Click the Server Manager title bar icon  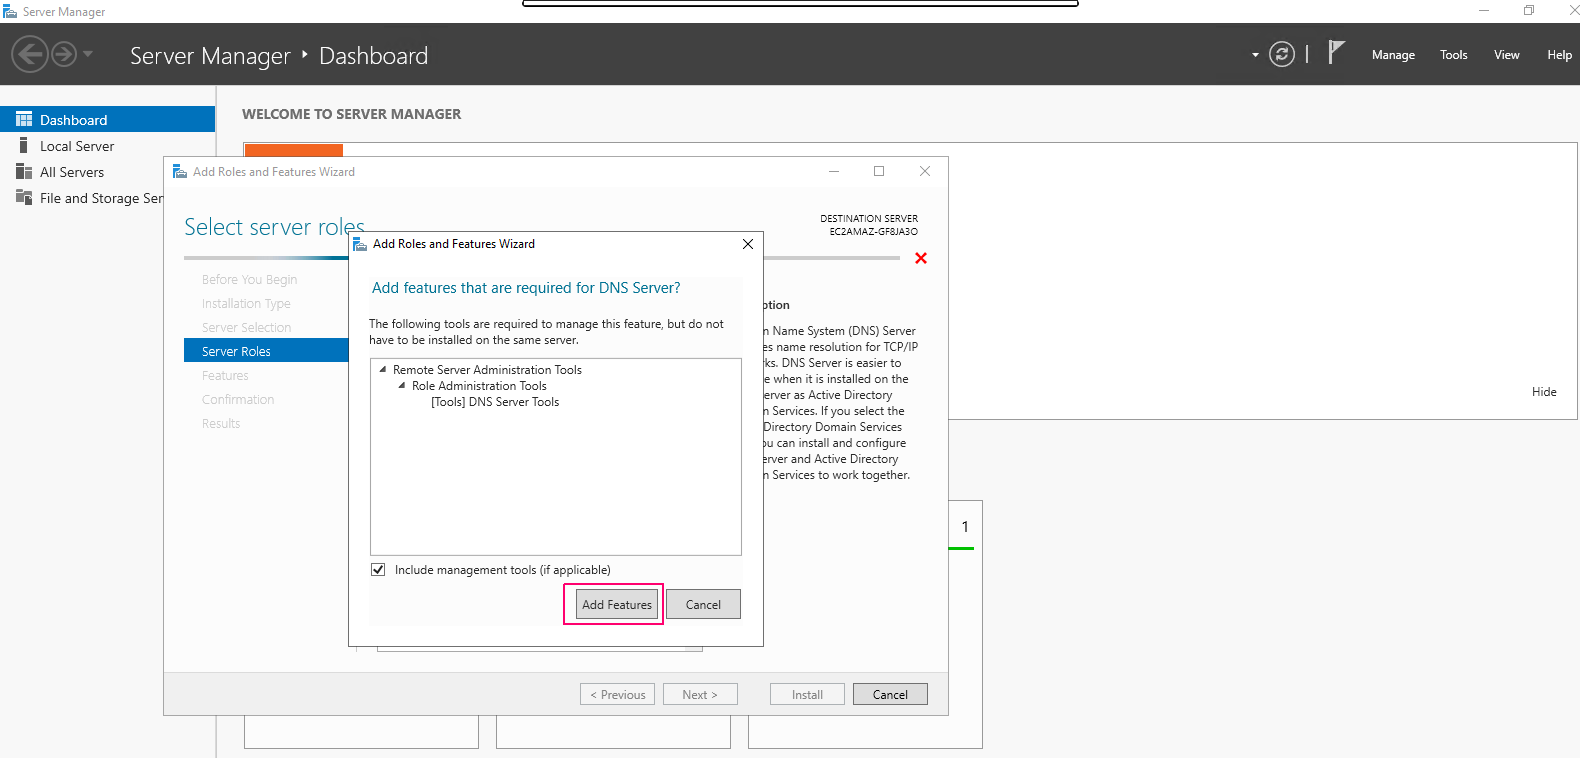click(x=10, y=11)
